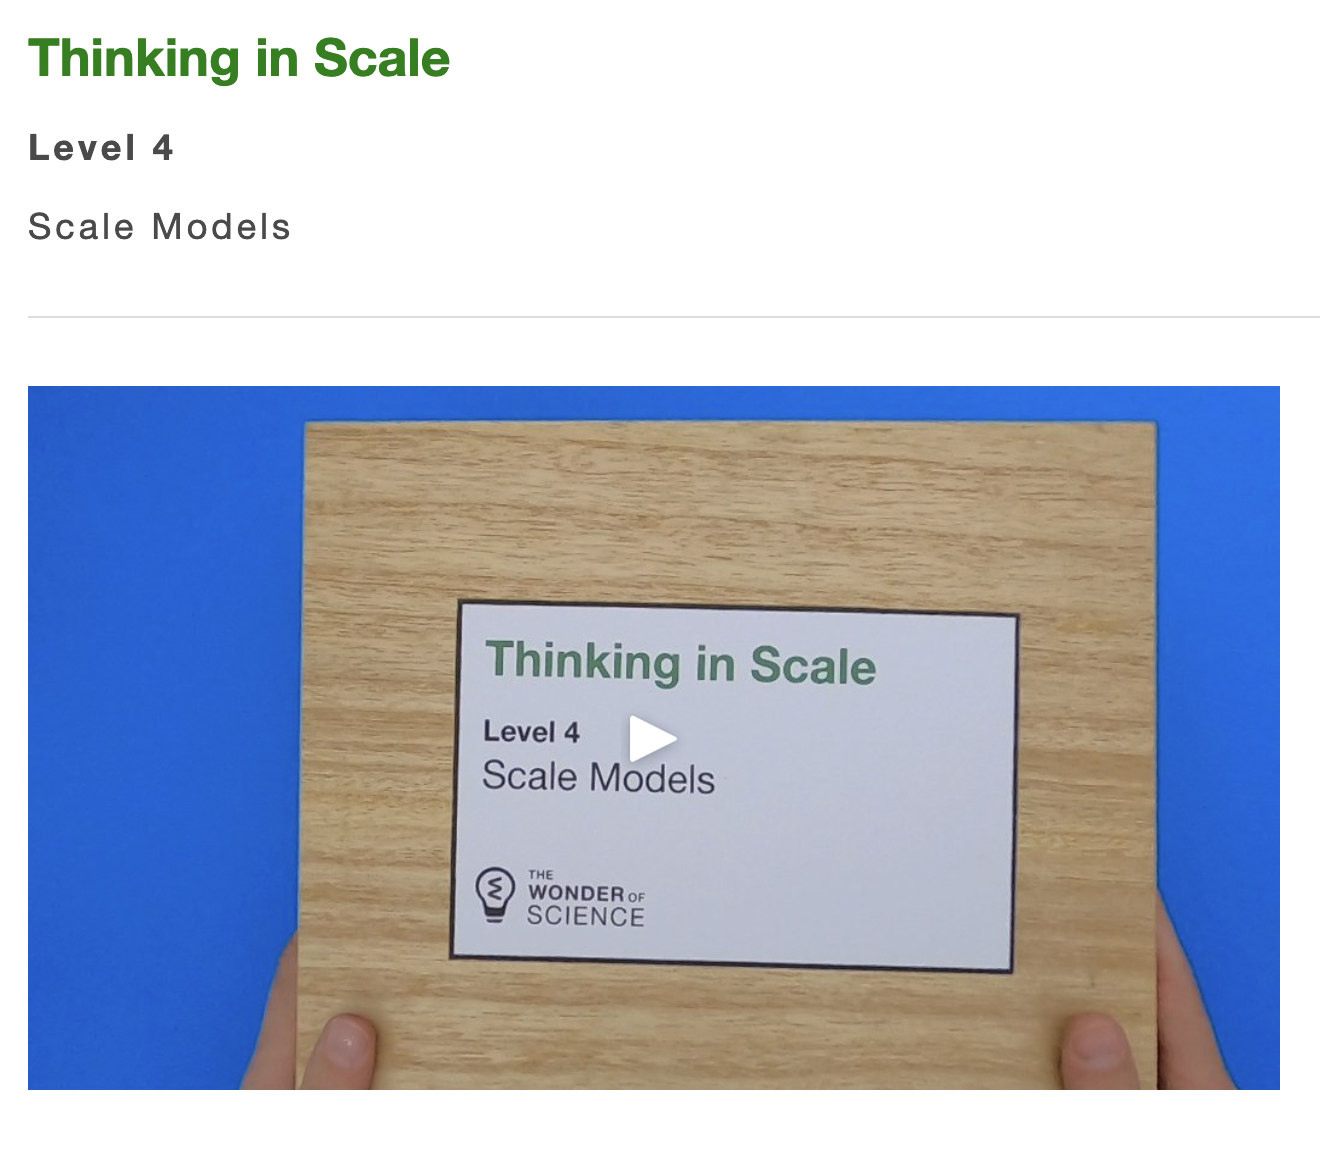Click the small THE text above WONDER
Image resolution: width=1320 pixels, height=1156 pixels.
541,875
